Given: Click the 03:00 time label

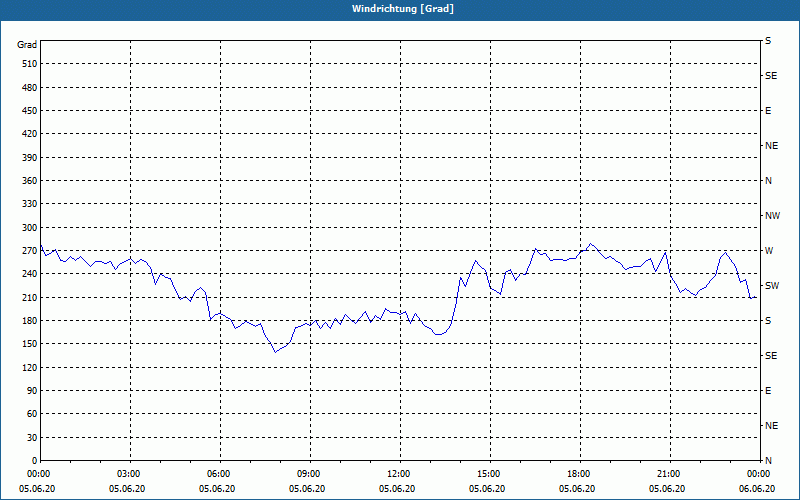Looking at the screenshot, I should click(130, 474).
